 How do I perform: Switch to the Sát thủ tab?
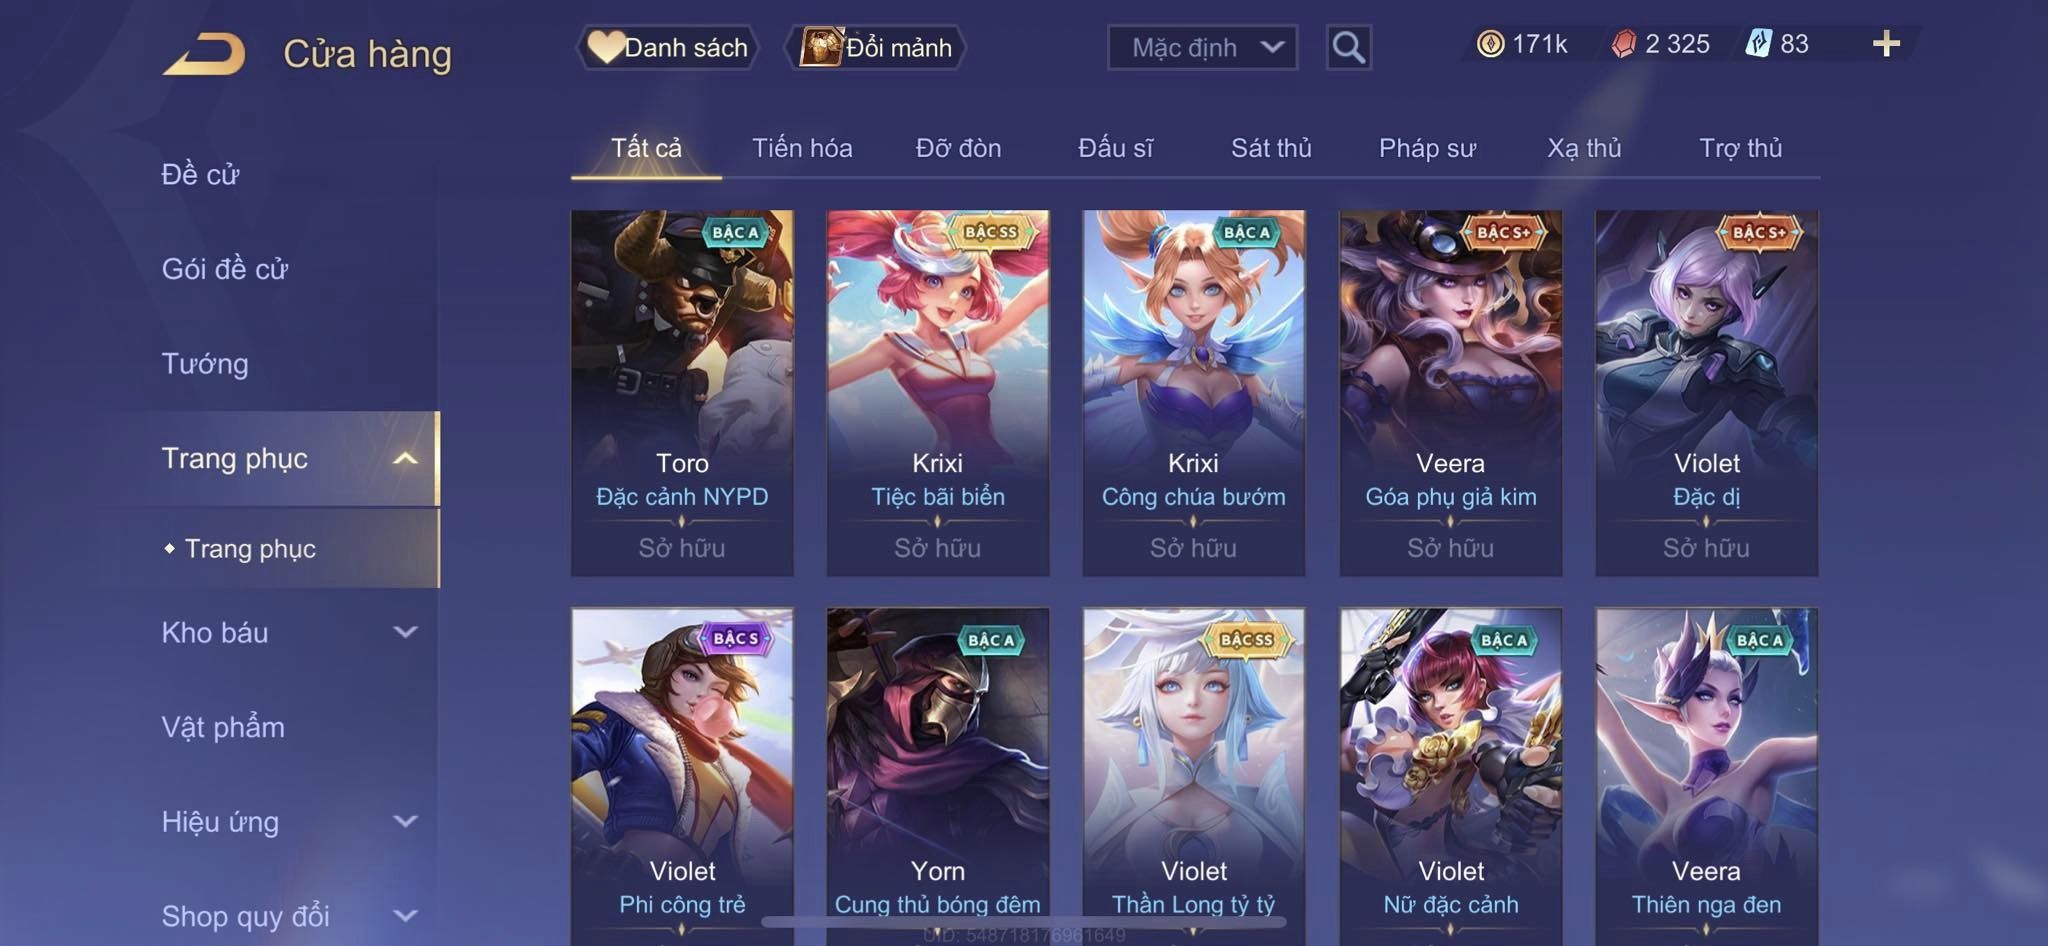pos(1270,148)
